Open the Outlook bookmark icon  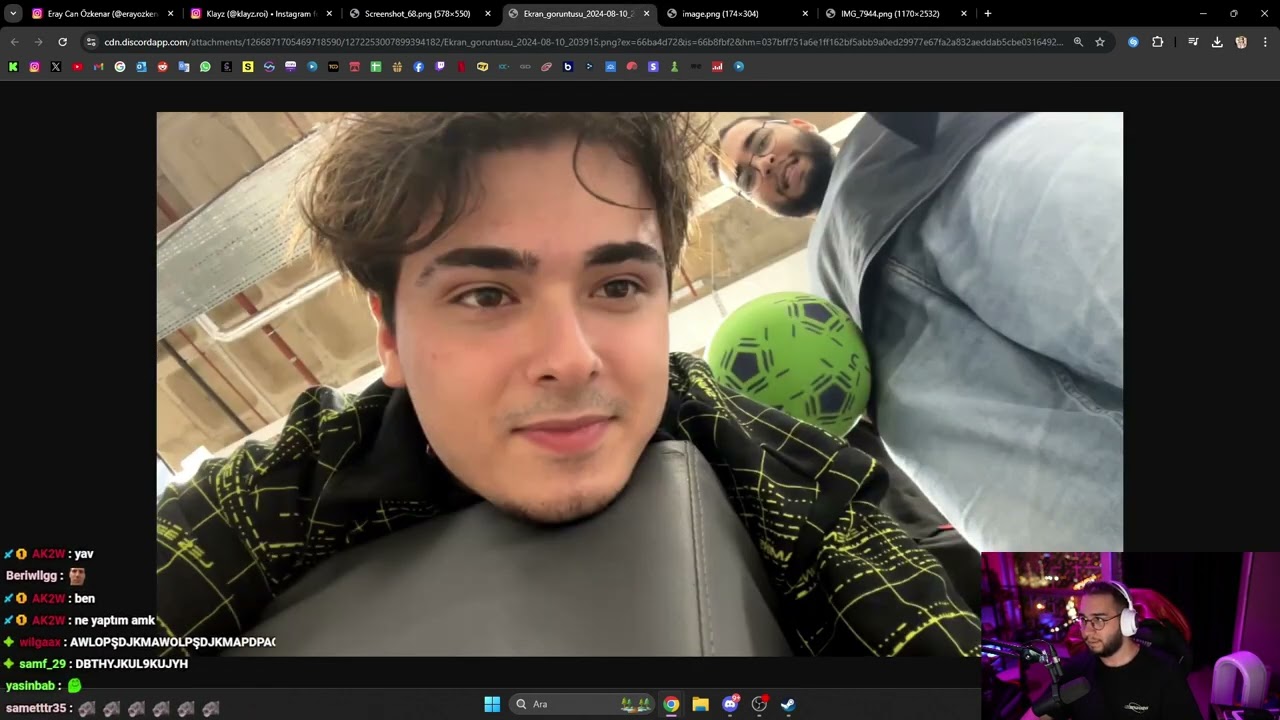141,67
